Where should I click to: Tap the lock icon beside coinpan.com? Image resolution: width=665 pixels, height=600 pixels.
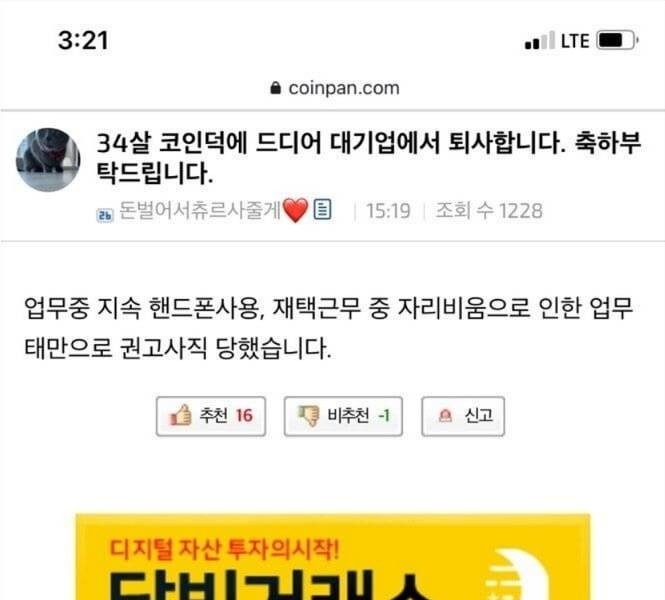coord(275,88)
